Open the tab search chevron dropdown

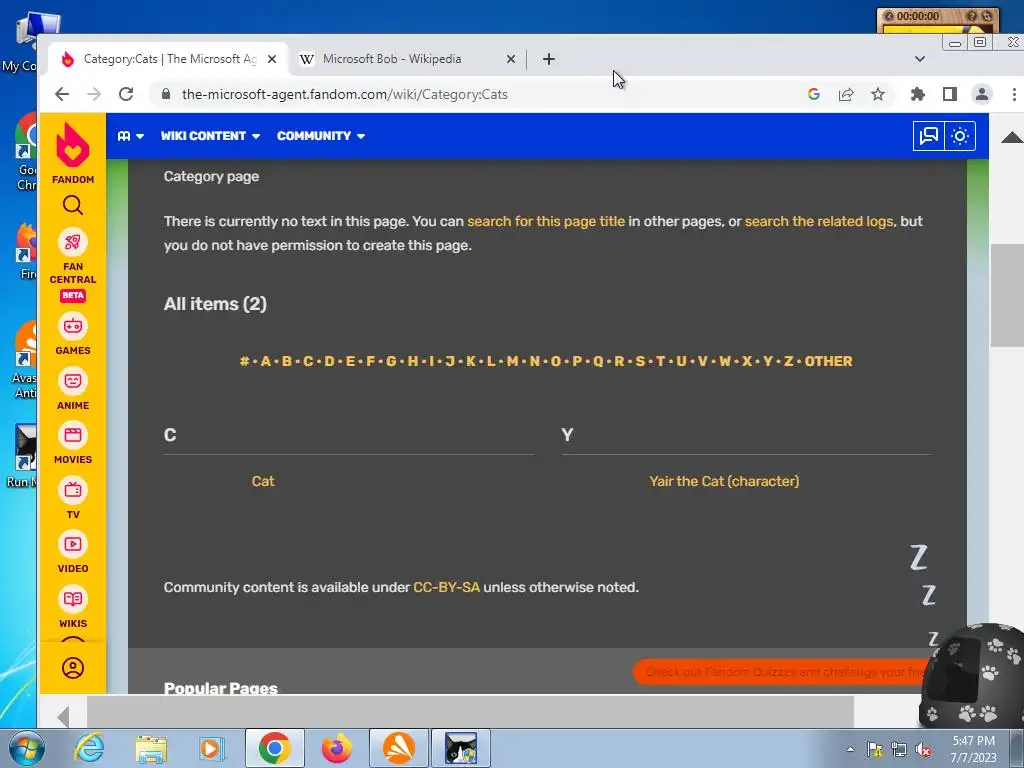(x=920, y=59)
